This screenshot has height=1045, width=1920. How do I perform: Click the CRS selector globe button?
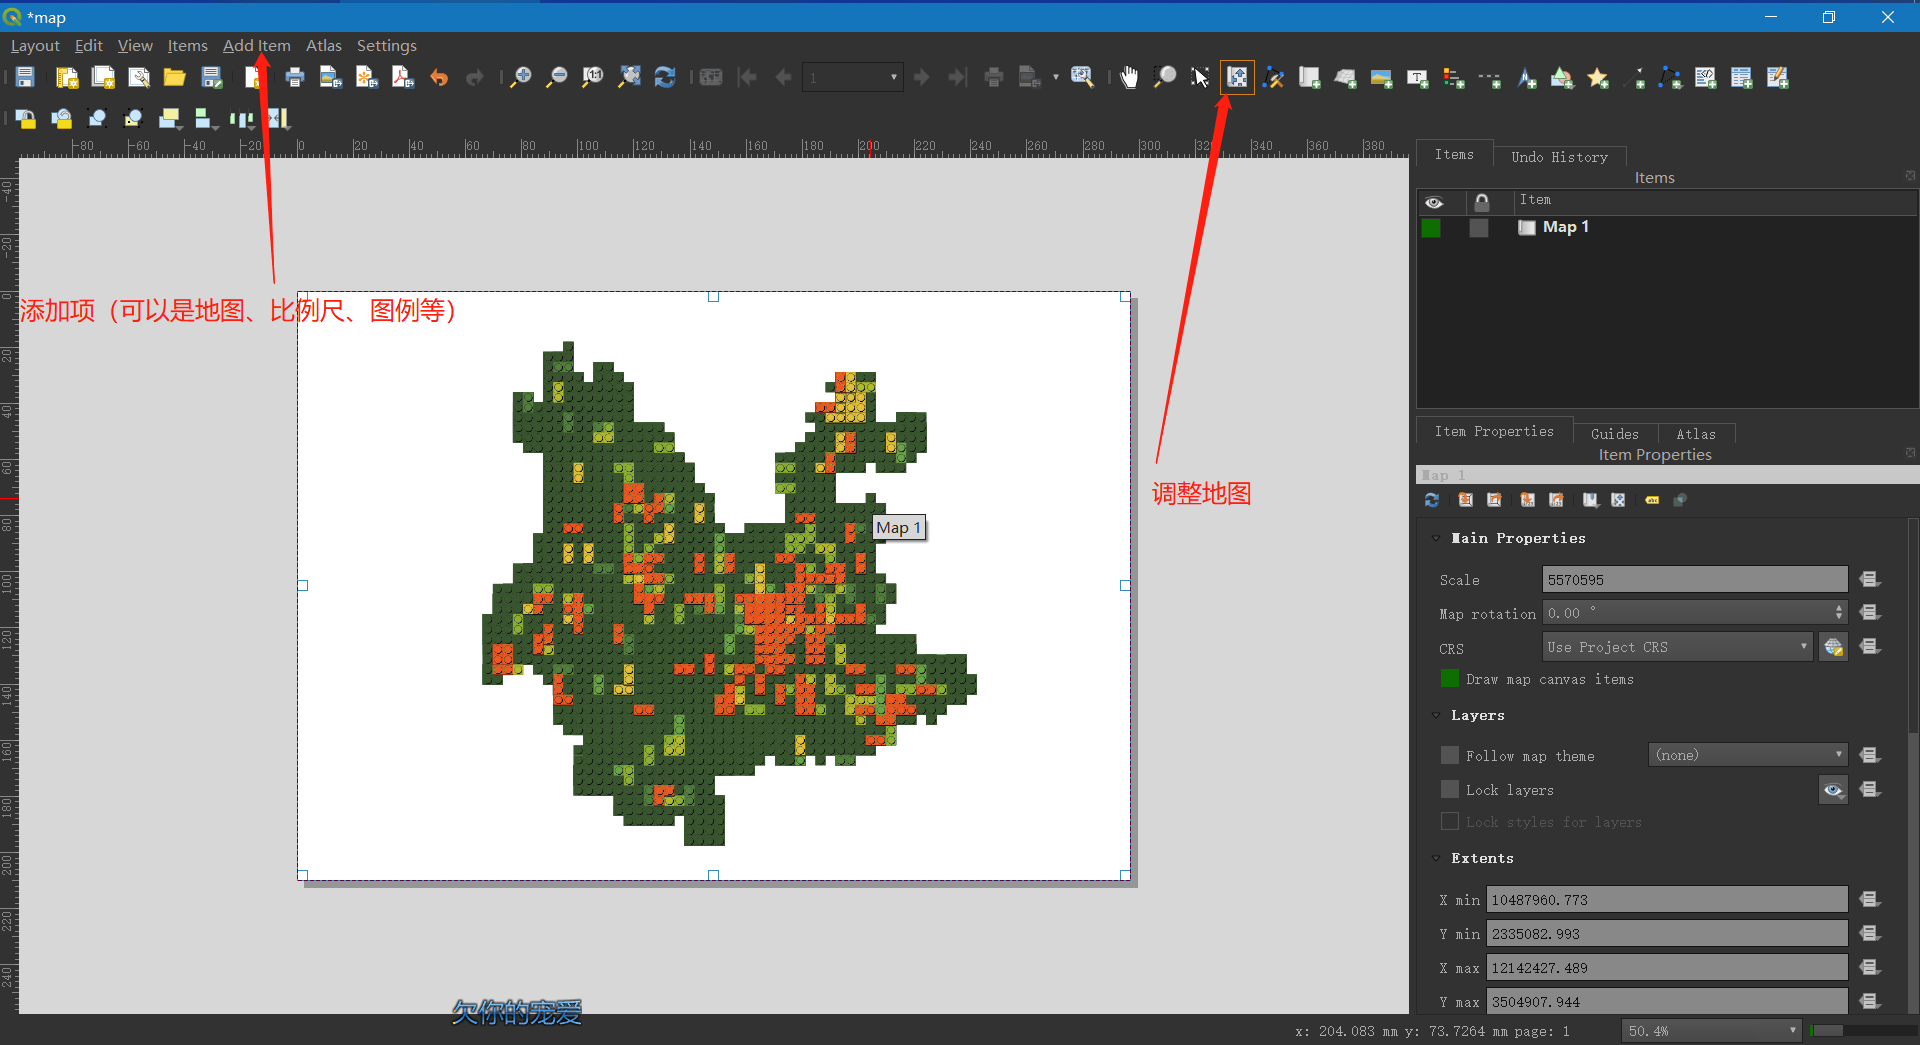coord(1833,647)
